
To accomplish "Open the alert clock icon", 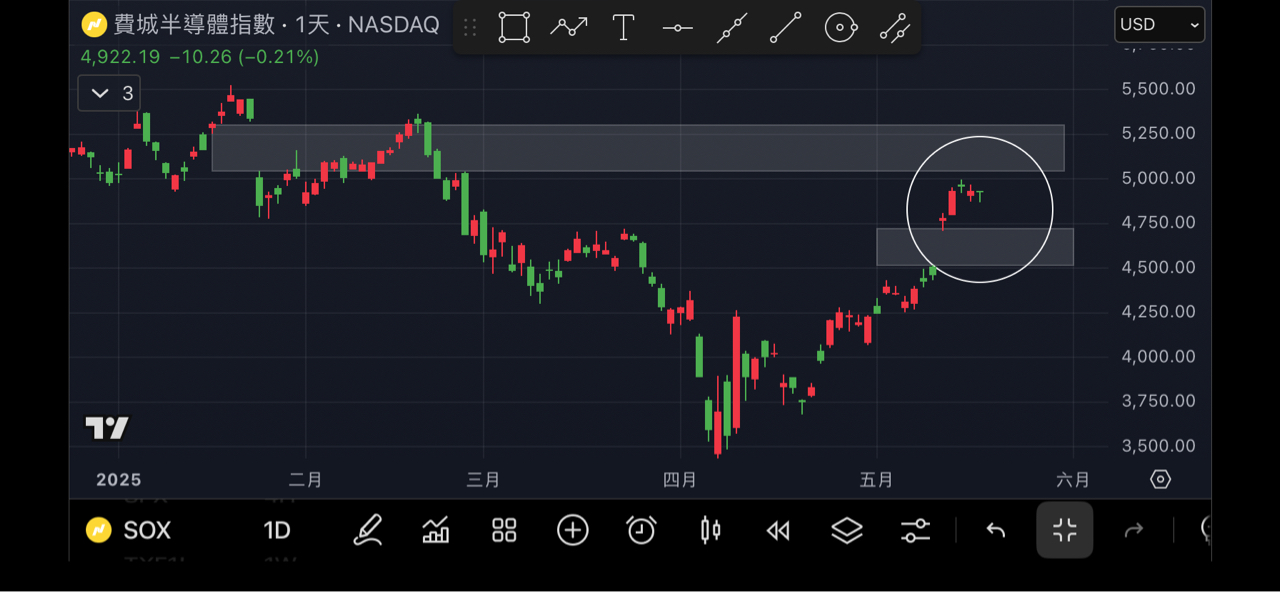I will coord(641,530).
